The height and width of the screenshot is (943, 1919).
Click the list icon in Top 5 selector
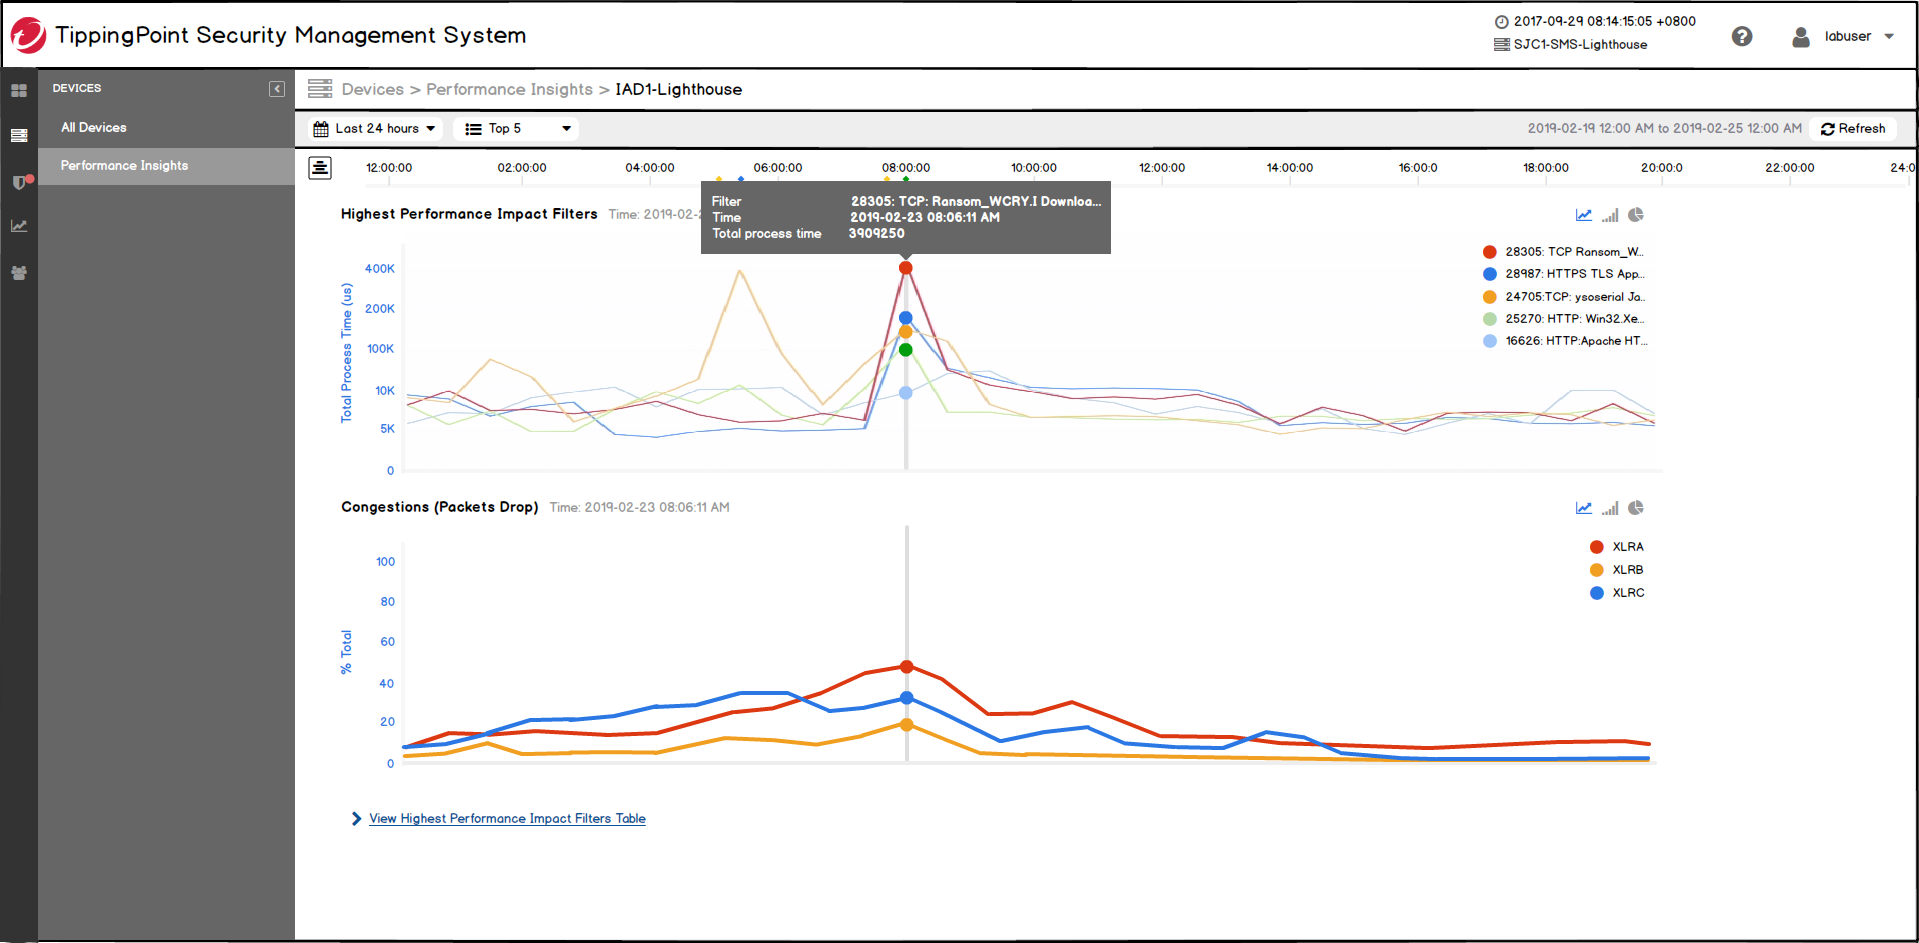(x=474, y=129)
